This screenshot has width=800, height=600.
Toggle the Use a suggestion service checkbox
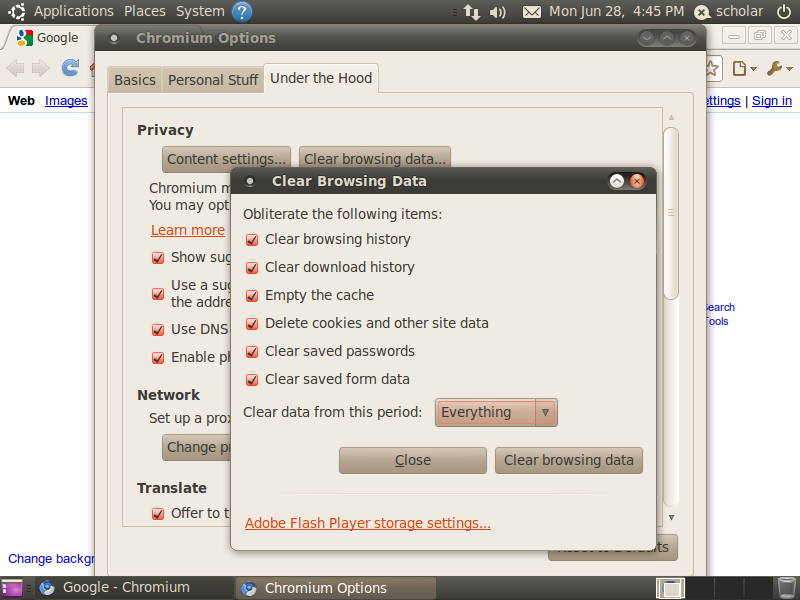(x=158, y=294)
